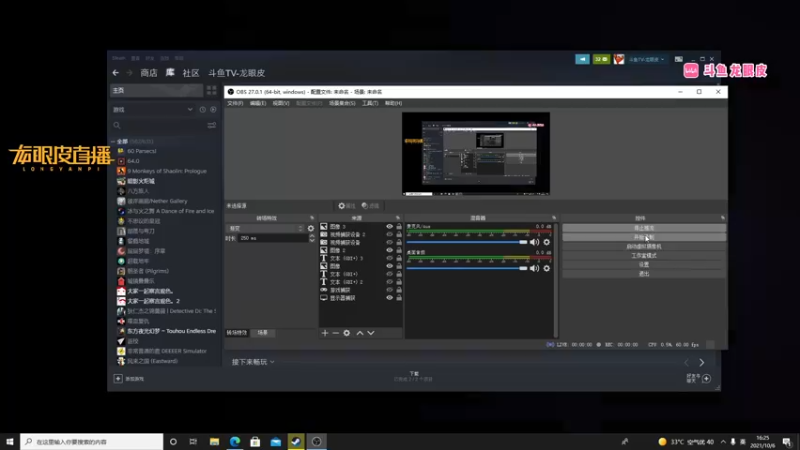Click Steam library recent clock icon

pyautogui.click(x=203, y=110)
